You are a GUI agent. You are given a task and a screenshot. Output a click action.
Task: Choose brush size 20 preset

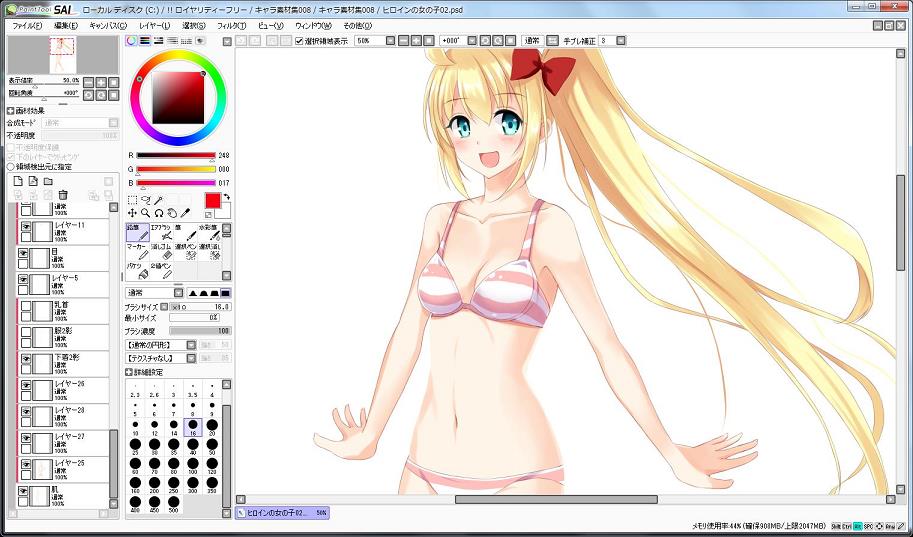point(212,427)
